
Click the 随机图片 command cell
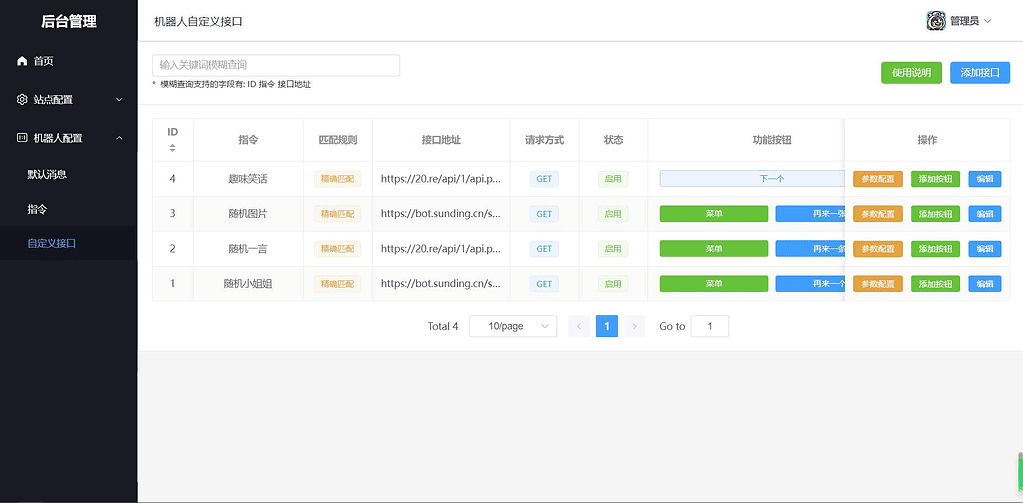(248, 214)
